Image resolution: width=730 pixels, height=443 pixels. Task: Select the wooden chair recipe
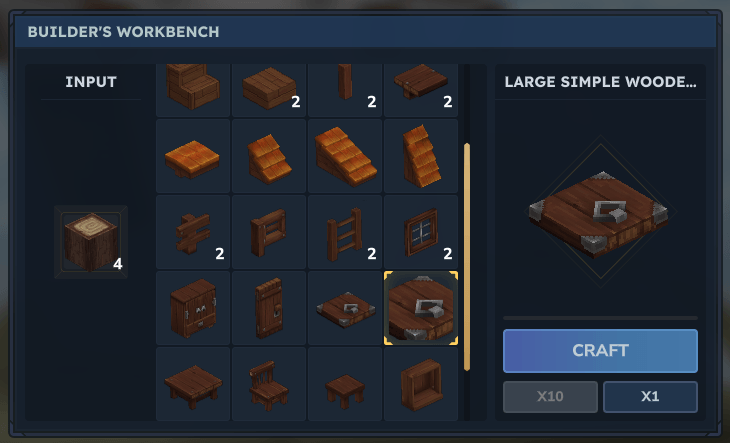pyautogui.click(x=269, y=383)
